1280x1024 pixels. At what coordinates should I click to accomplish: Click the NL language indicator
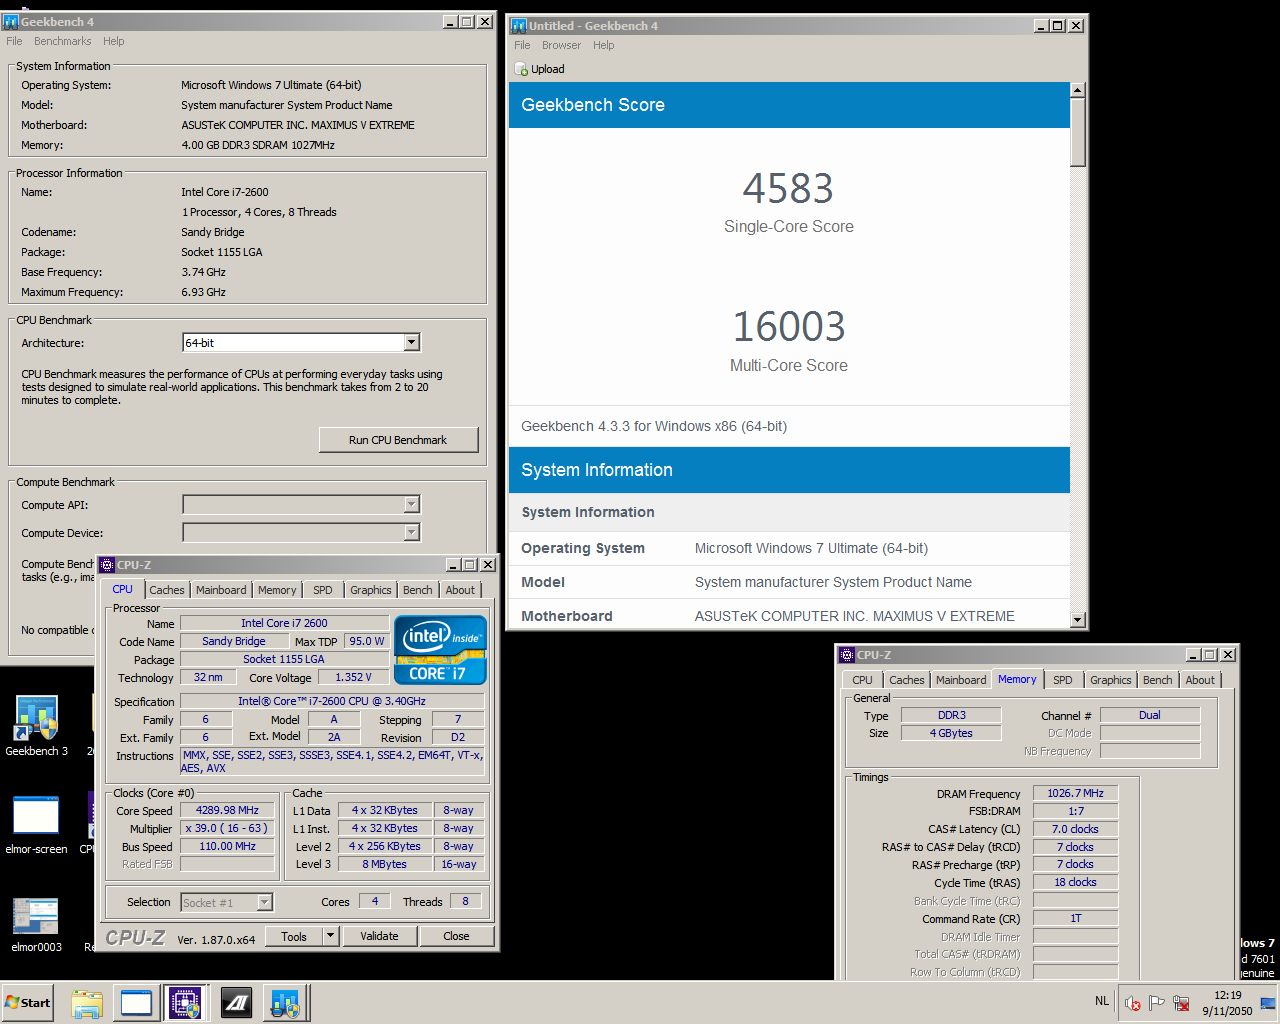[x=1101, y=1000]
